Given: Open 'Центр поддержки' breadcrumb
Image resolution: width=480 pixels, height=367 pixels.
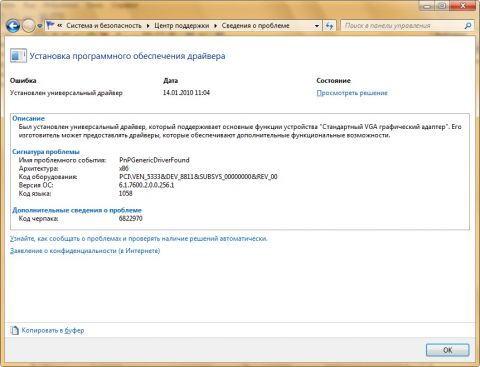Looking at the screenshot, I should (x=182, y=26).
